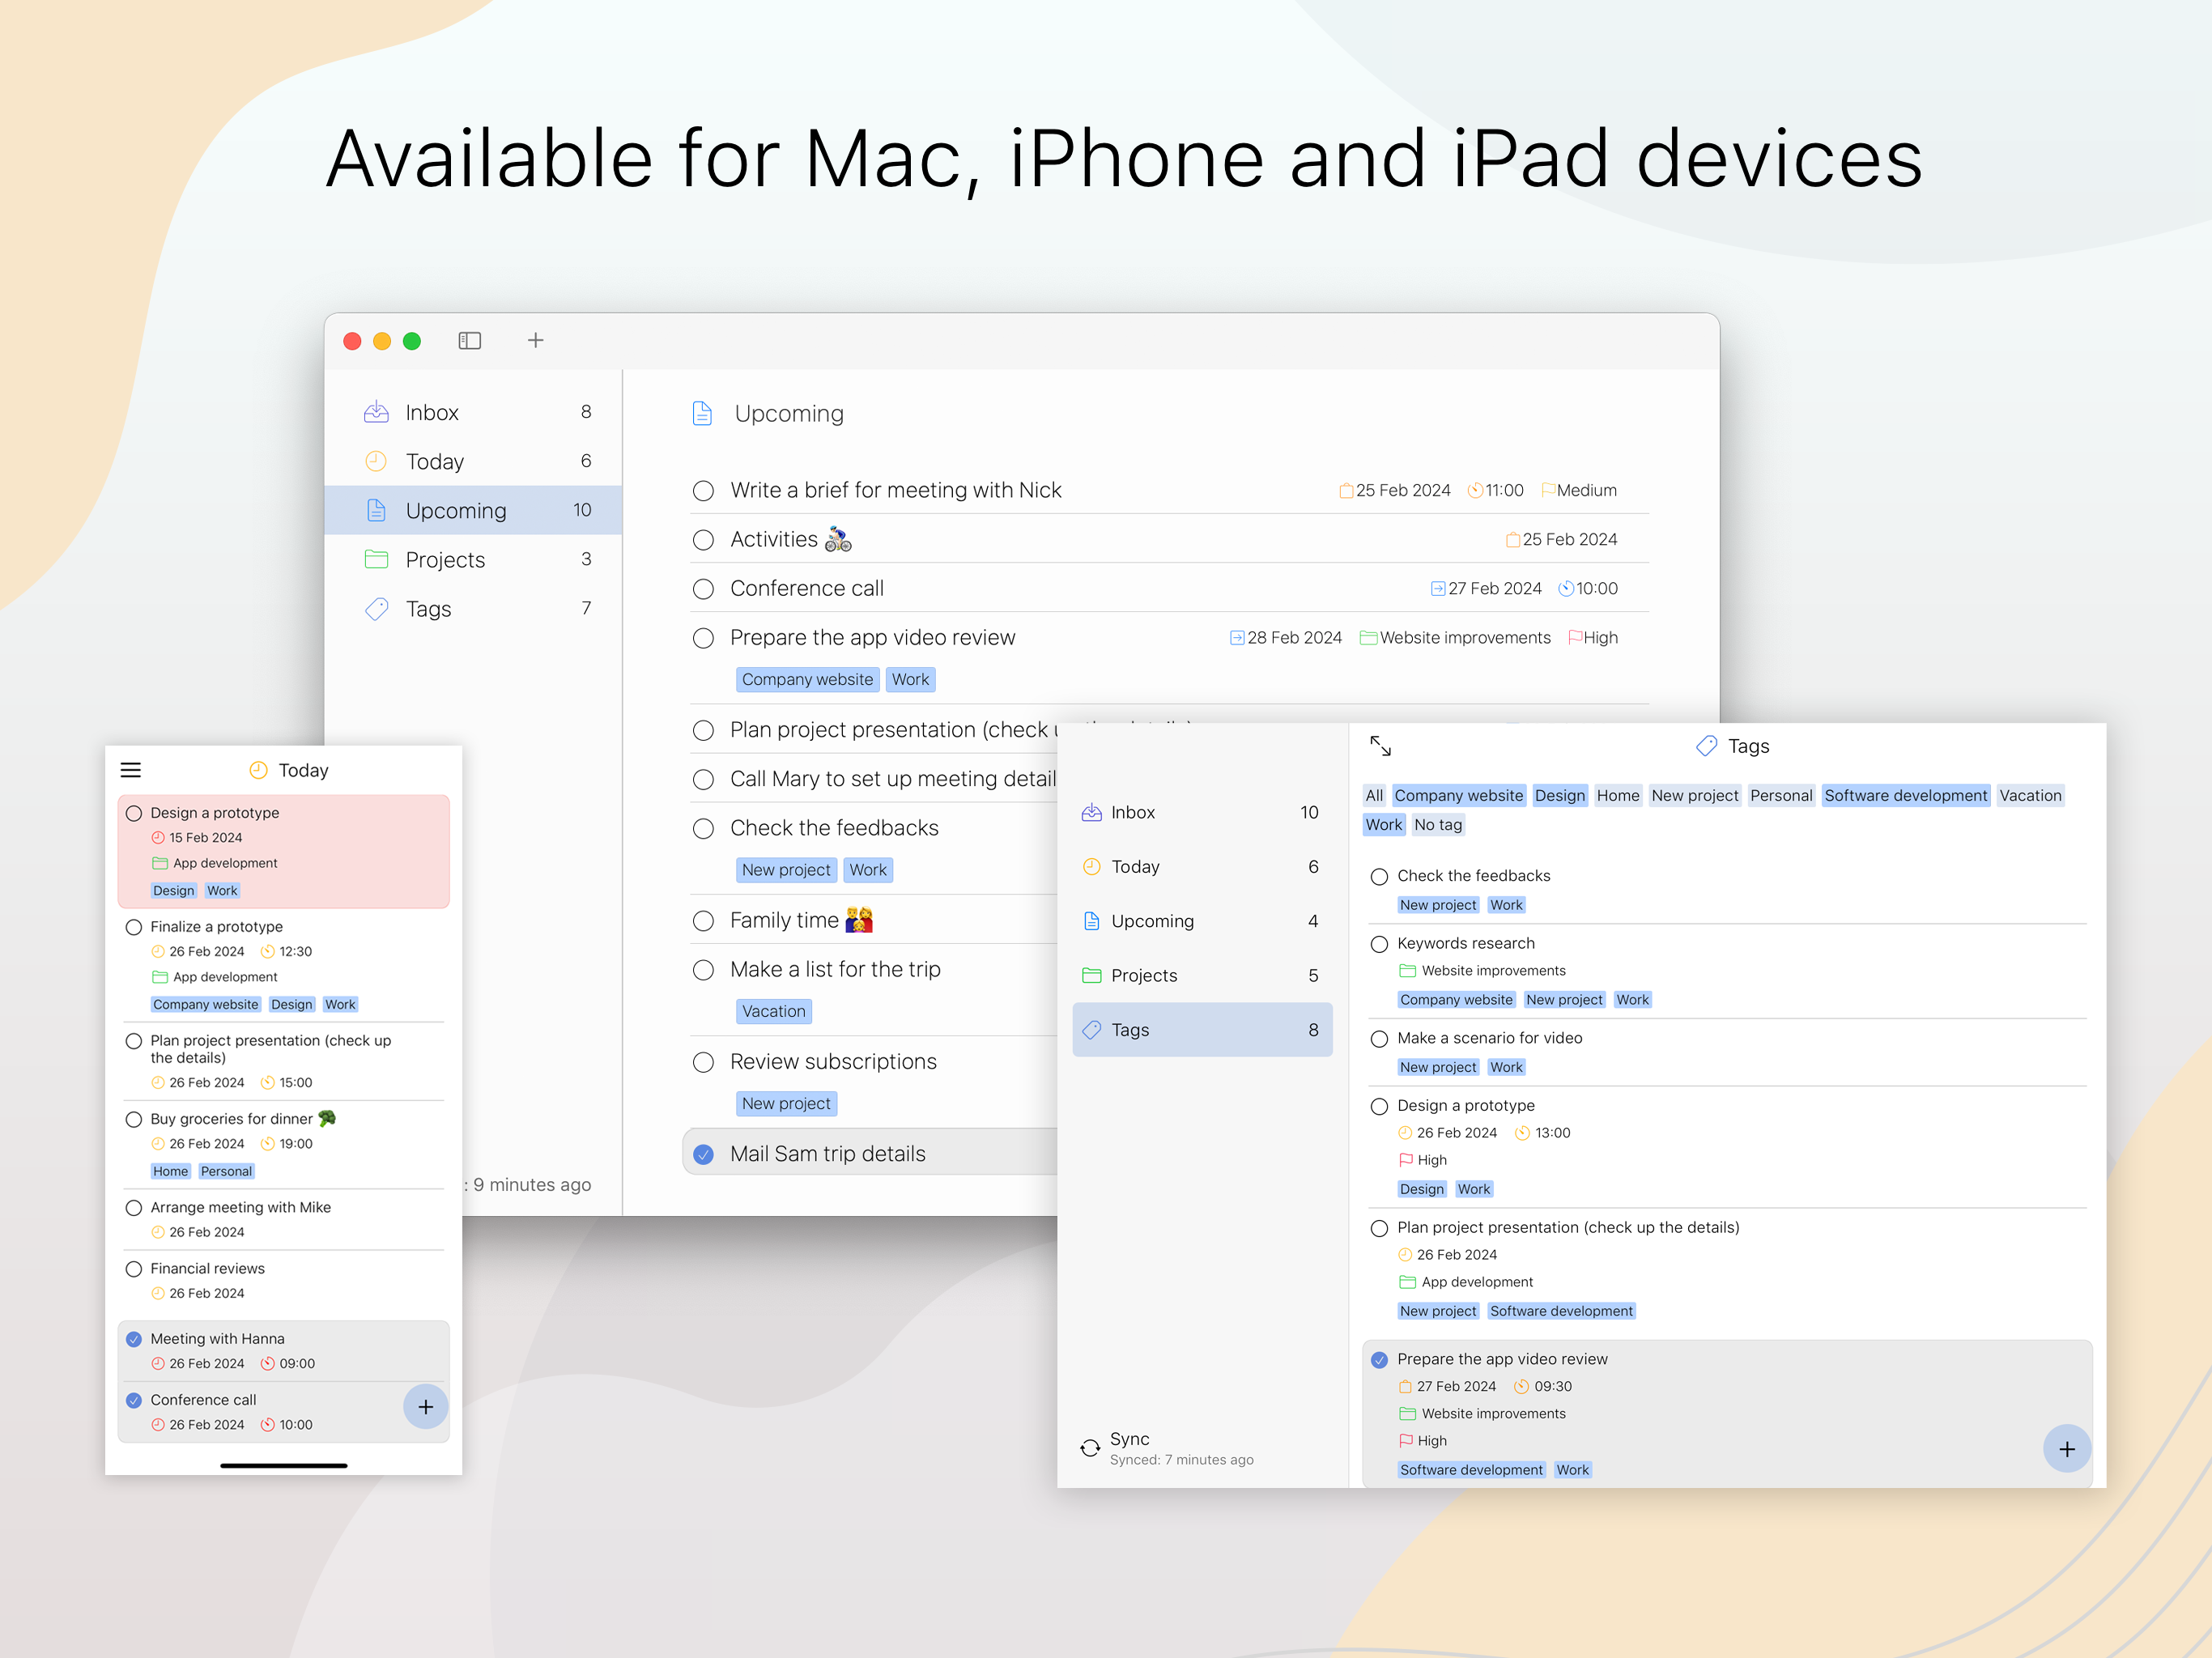Viewport: 2212px width, 1658px height.
Task: Click the Vacation tag under trip list task
Action: (x=773, y=1011)
